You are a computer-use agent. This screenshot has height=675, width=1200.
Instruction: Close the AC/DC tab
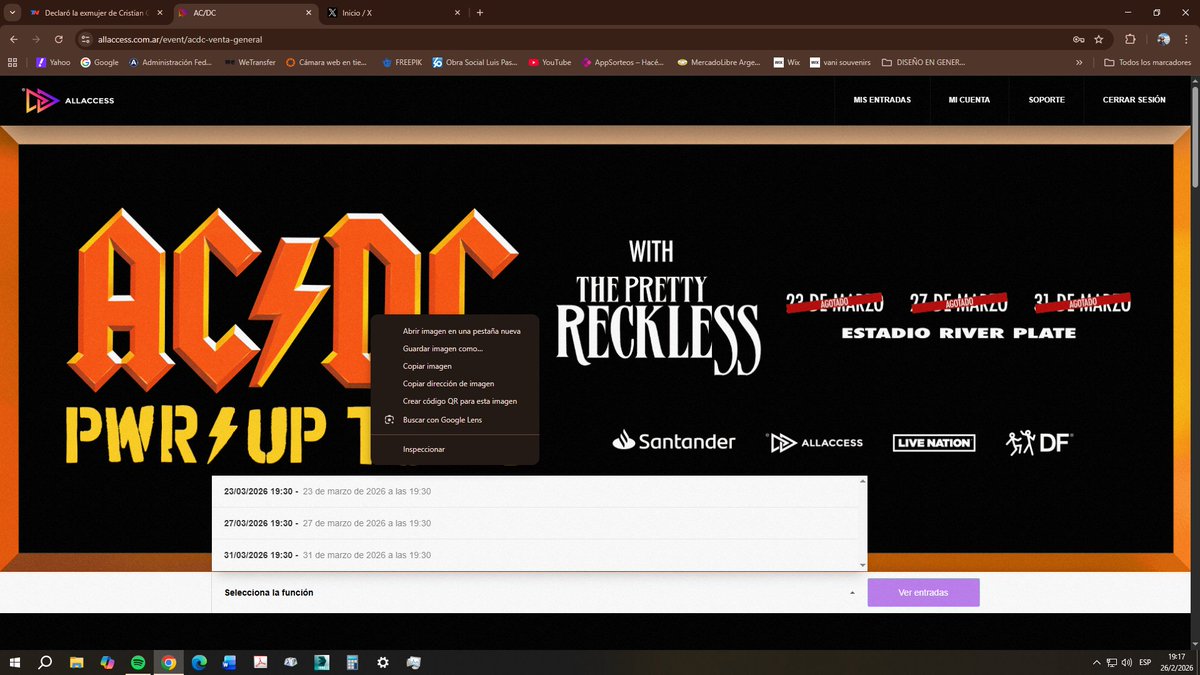point(309,13)
